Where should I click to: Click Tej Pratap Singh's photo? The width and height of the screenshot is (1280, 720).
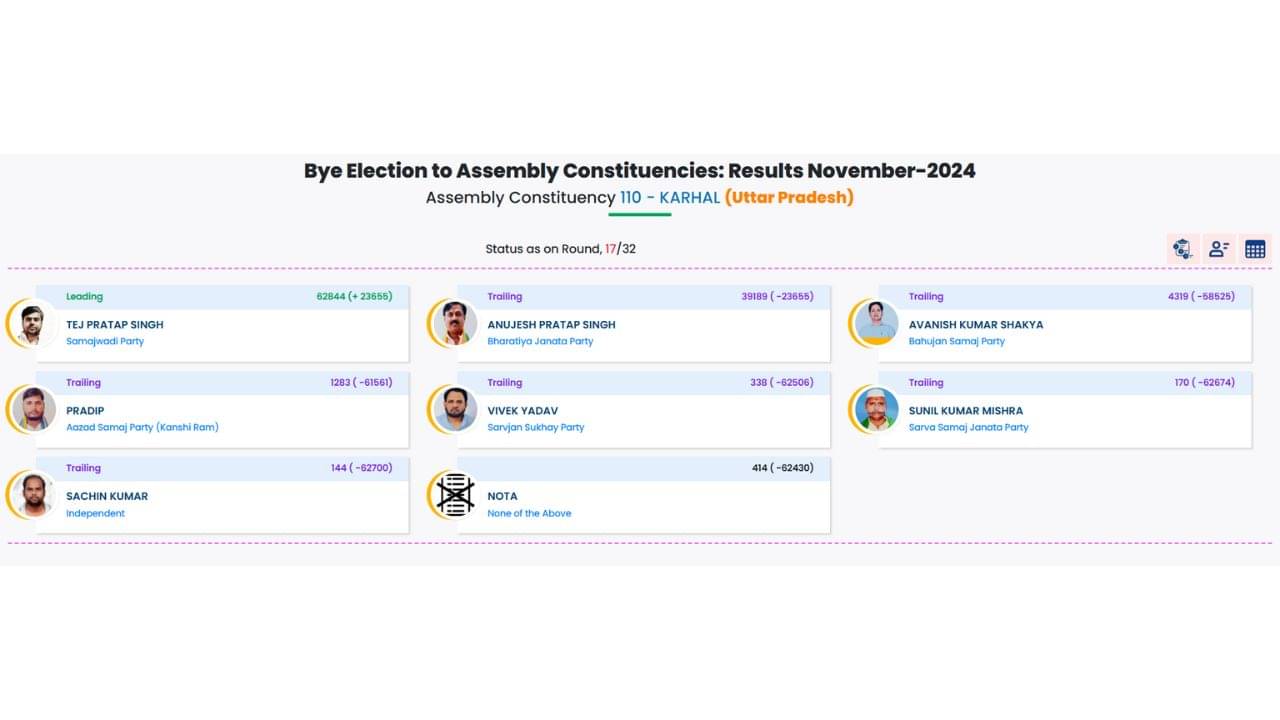[33, 324]
